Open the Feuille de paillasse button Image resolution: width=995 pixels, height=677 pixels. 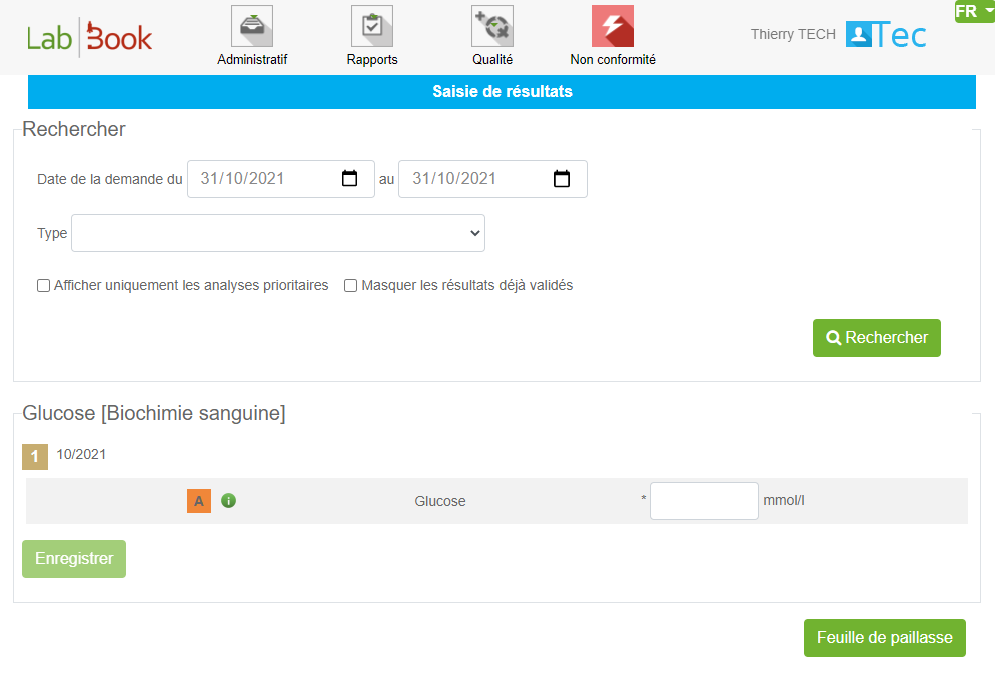tap(884, 638)
